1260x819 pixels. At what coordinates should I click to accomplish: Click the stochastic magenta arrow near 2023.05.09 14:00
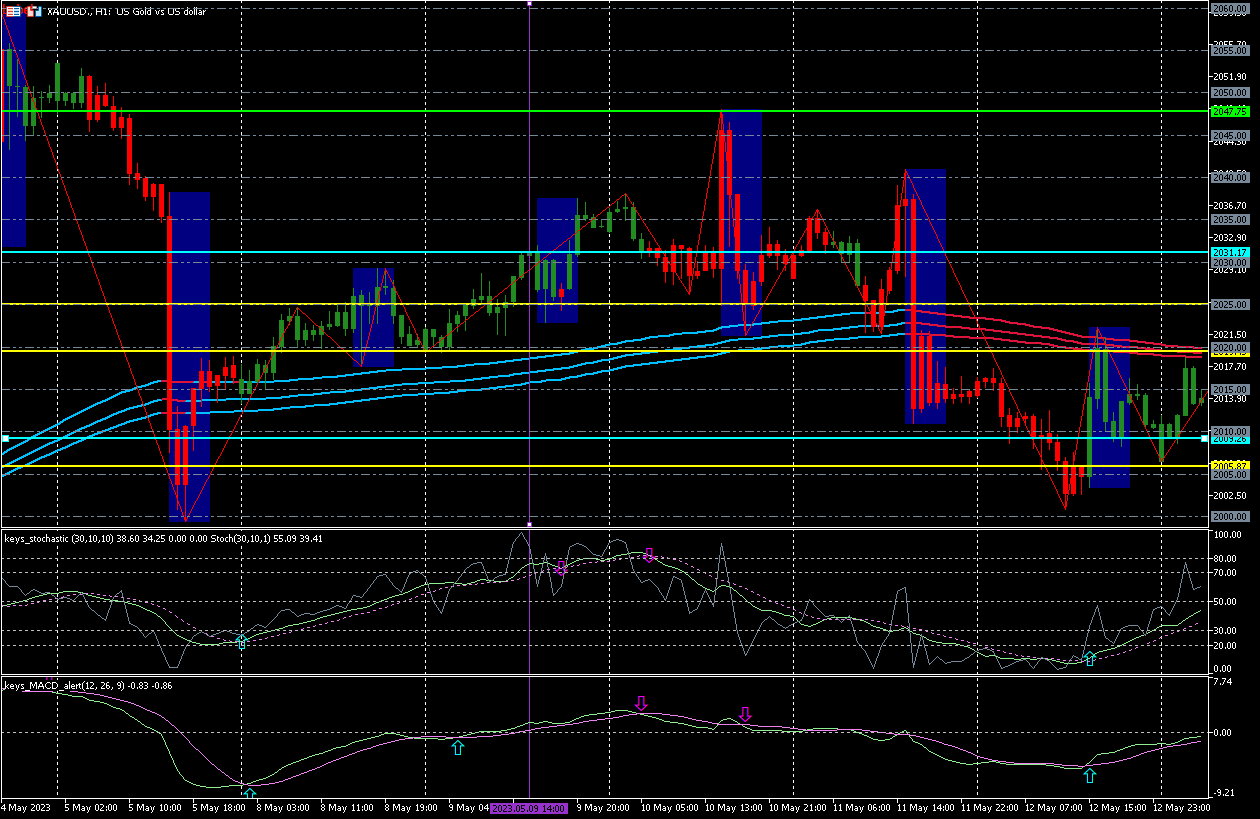click(561, 568)
